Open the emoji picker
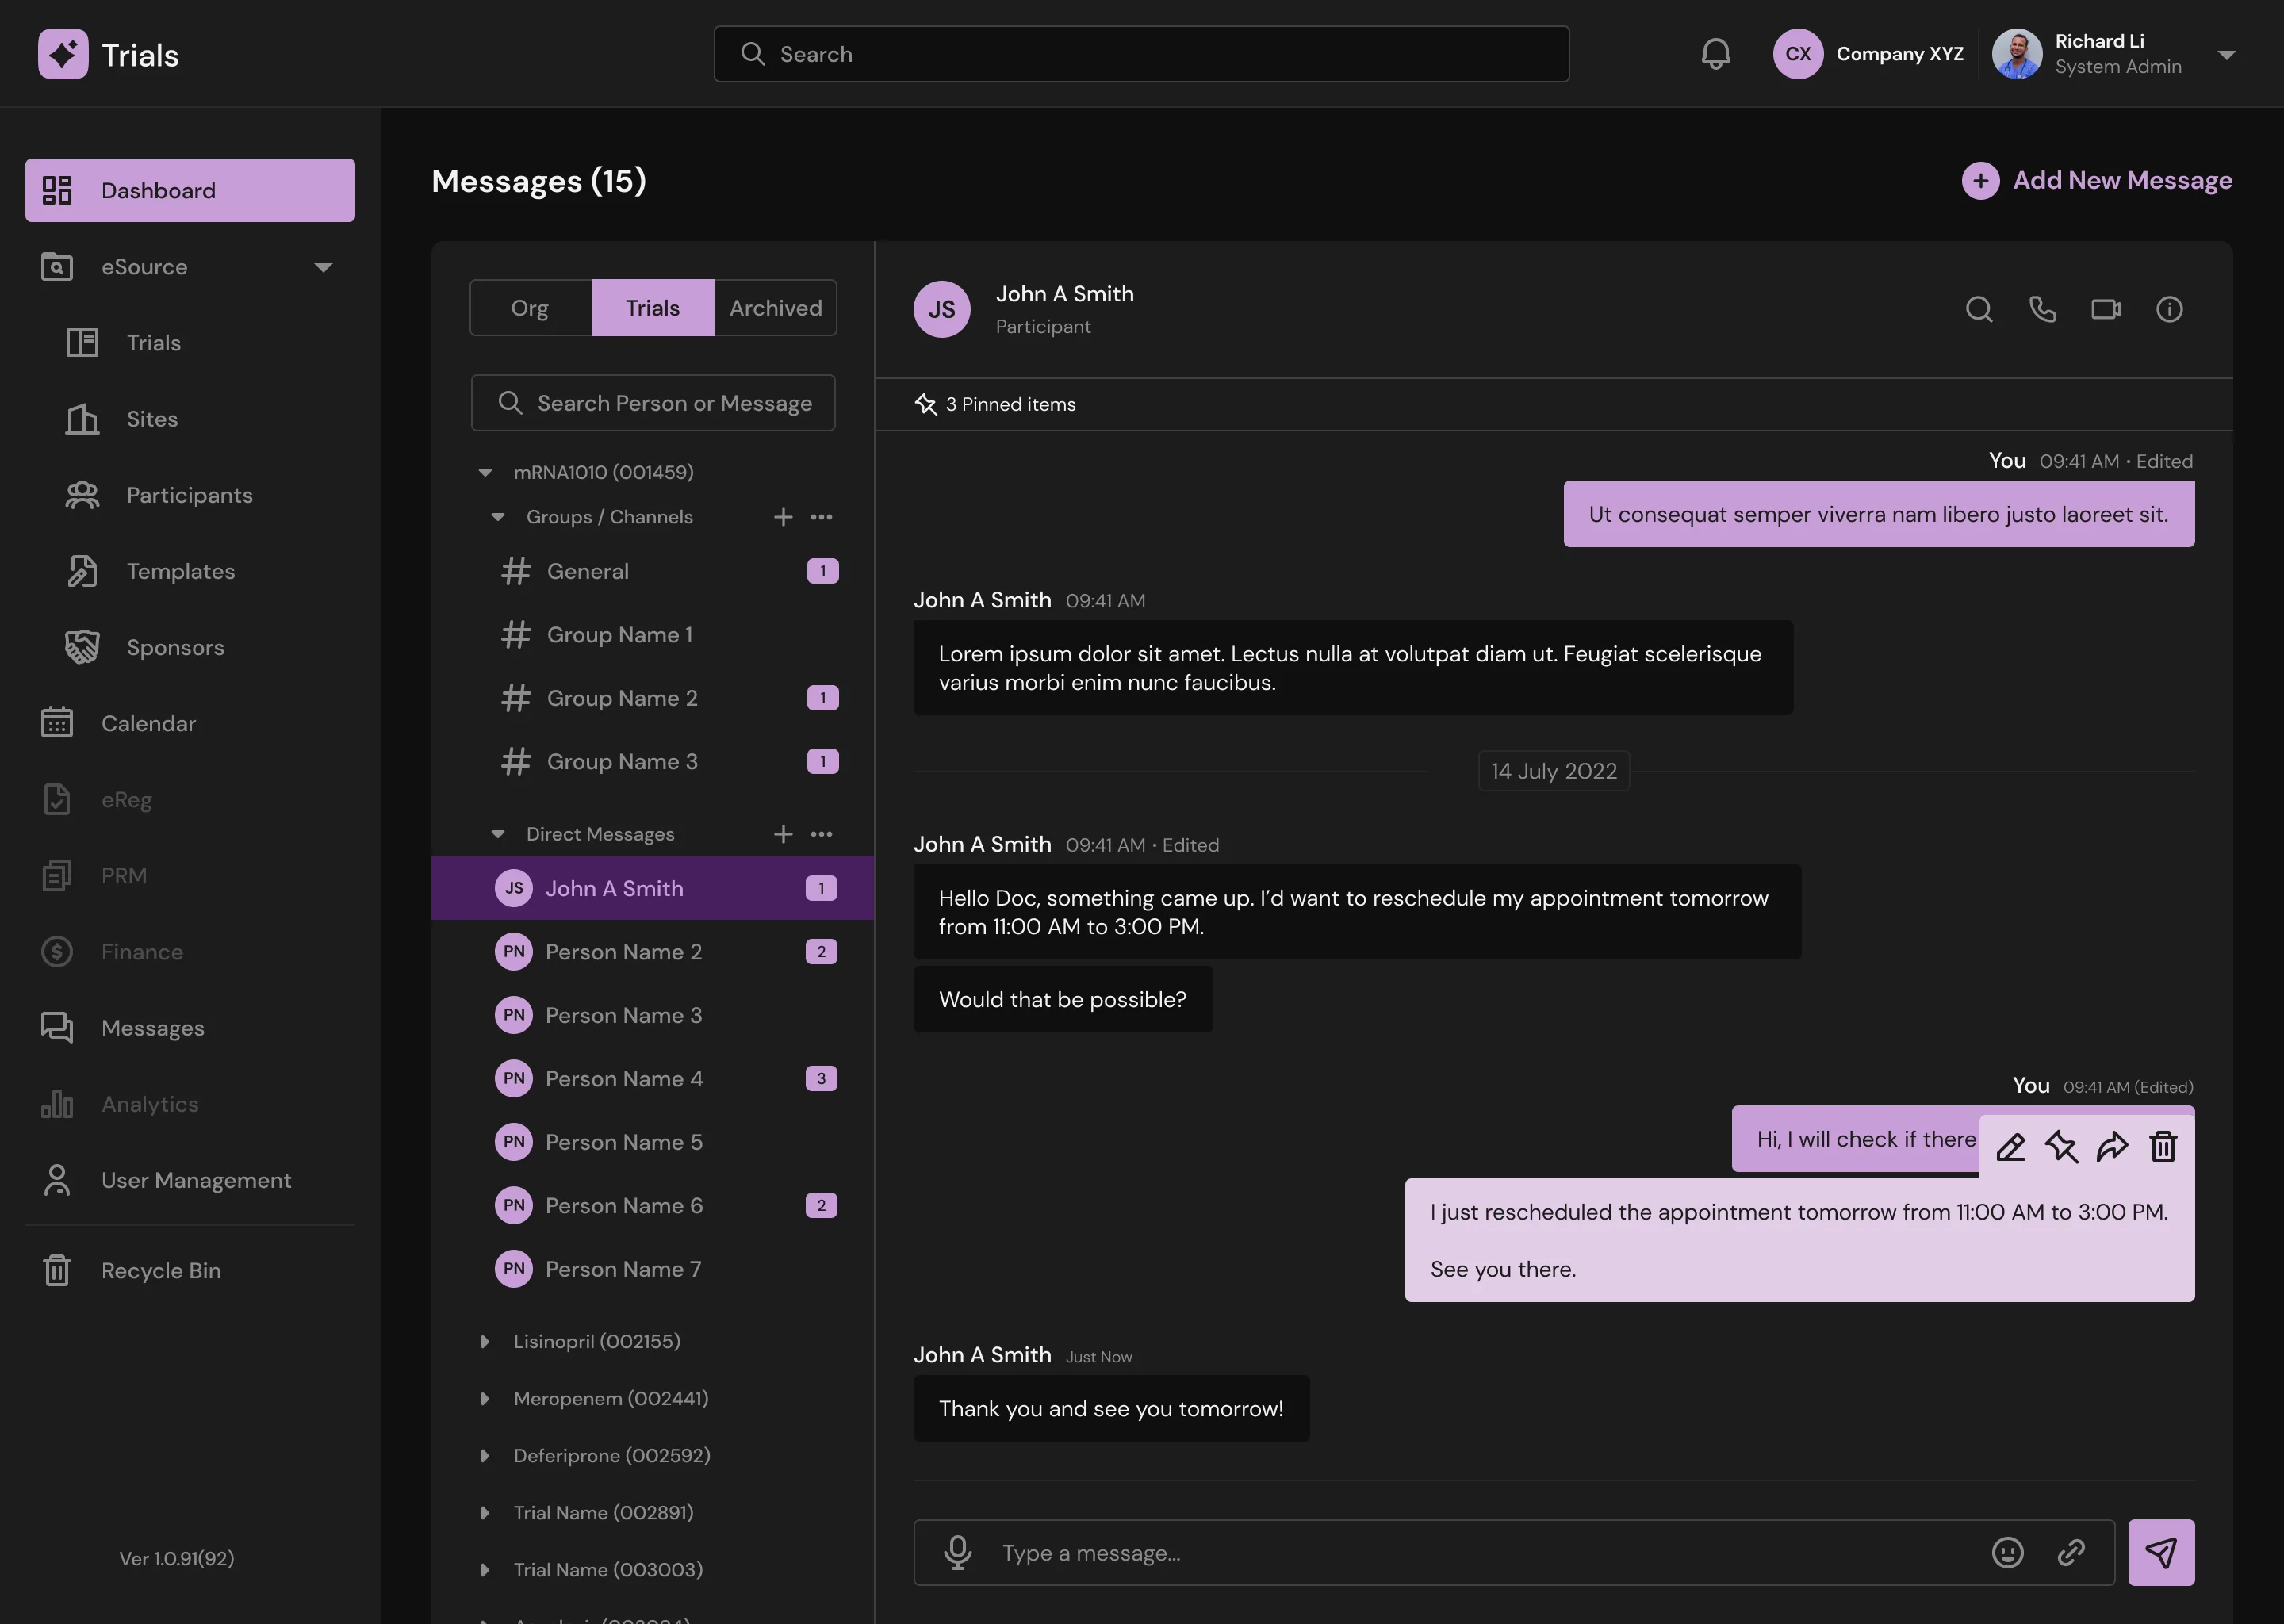Screen dimensions: 2284x1624 click(2007, 1552)
